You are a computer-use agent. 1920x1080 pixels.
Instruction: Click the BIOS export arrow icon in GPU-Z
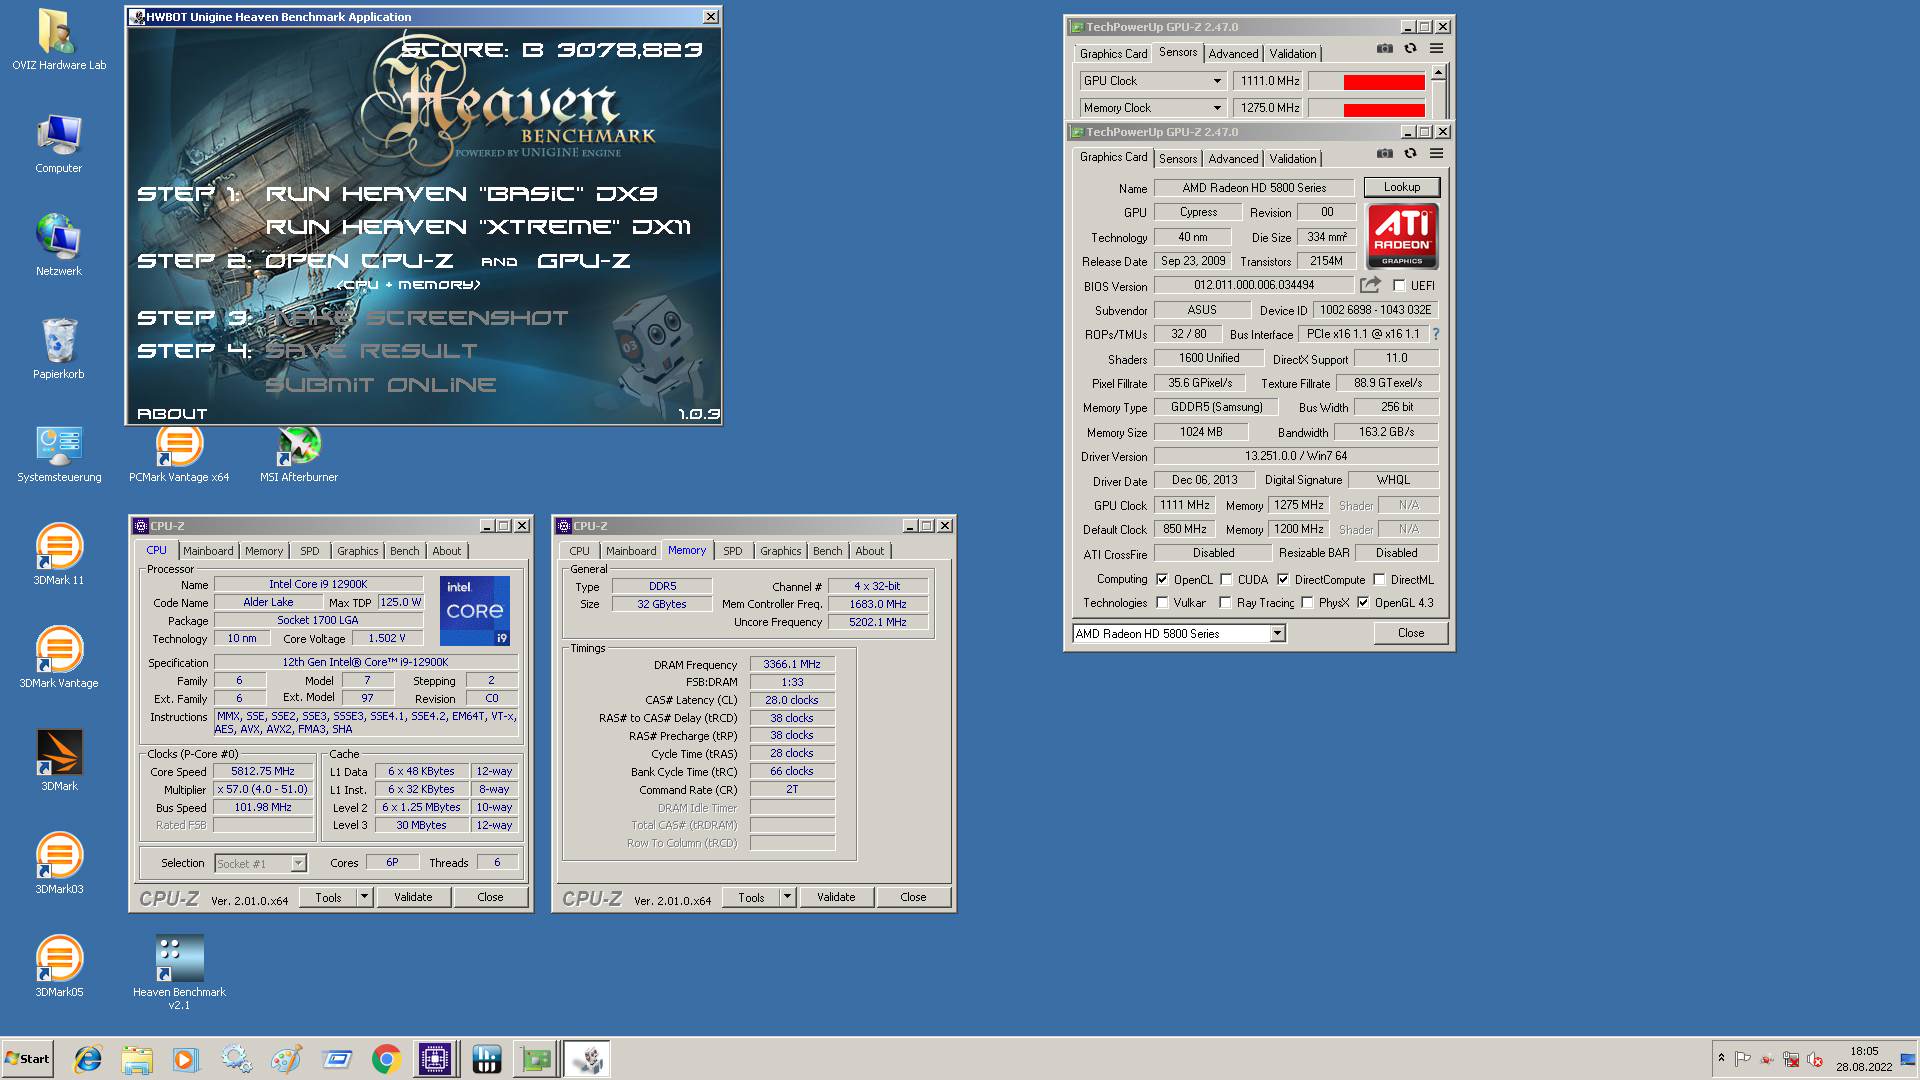tap(1370, 285)
